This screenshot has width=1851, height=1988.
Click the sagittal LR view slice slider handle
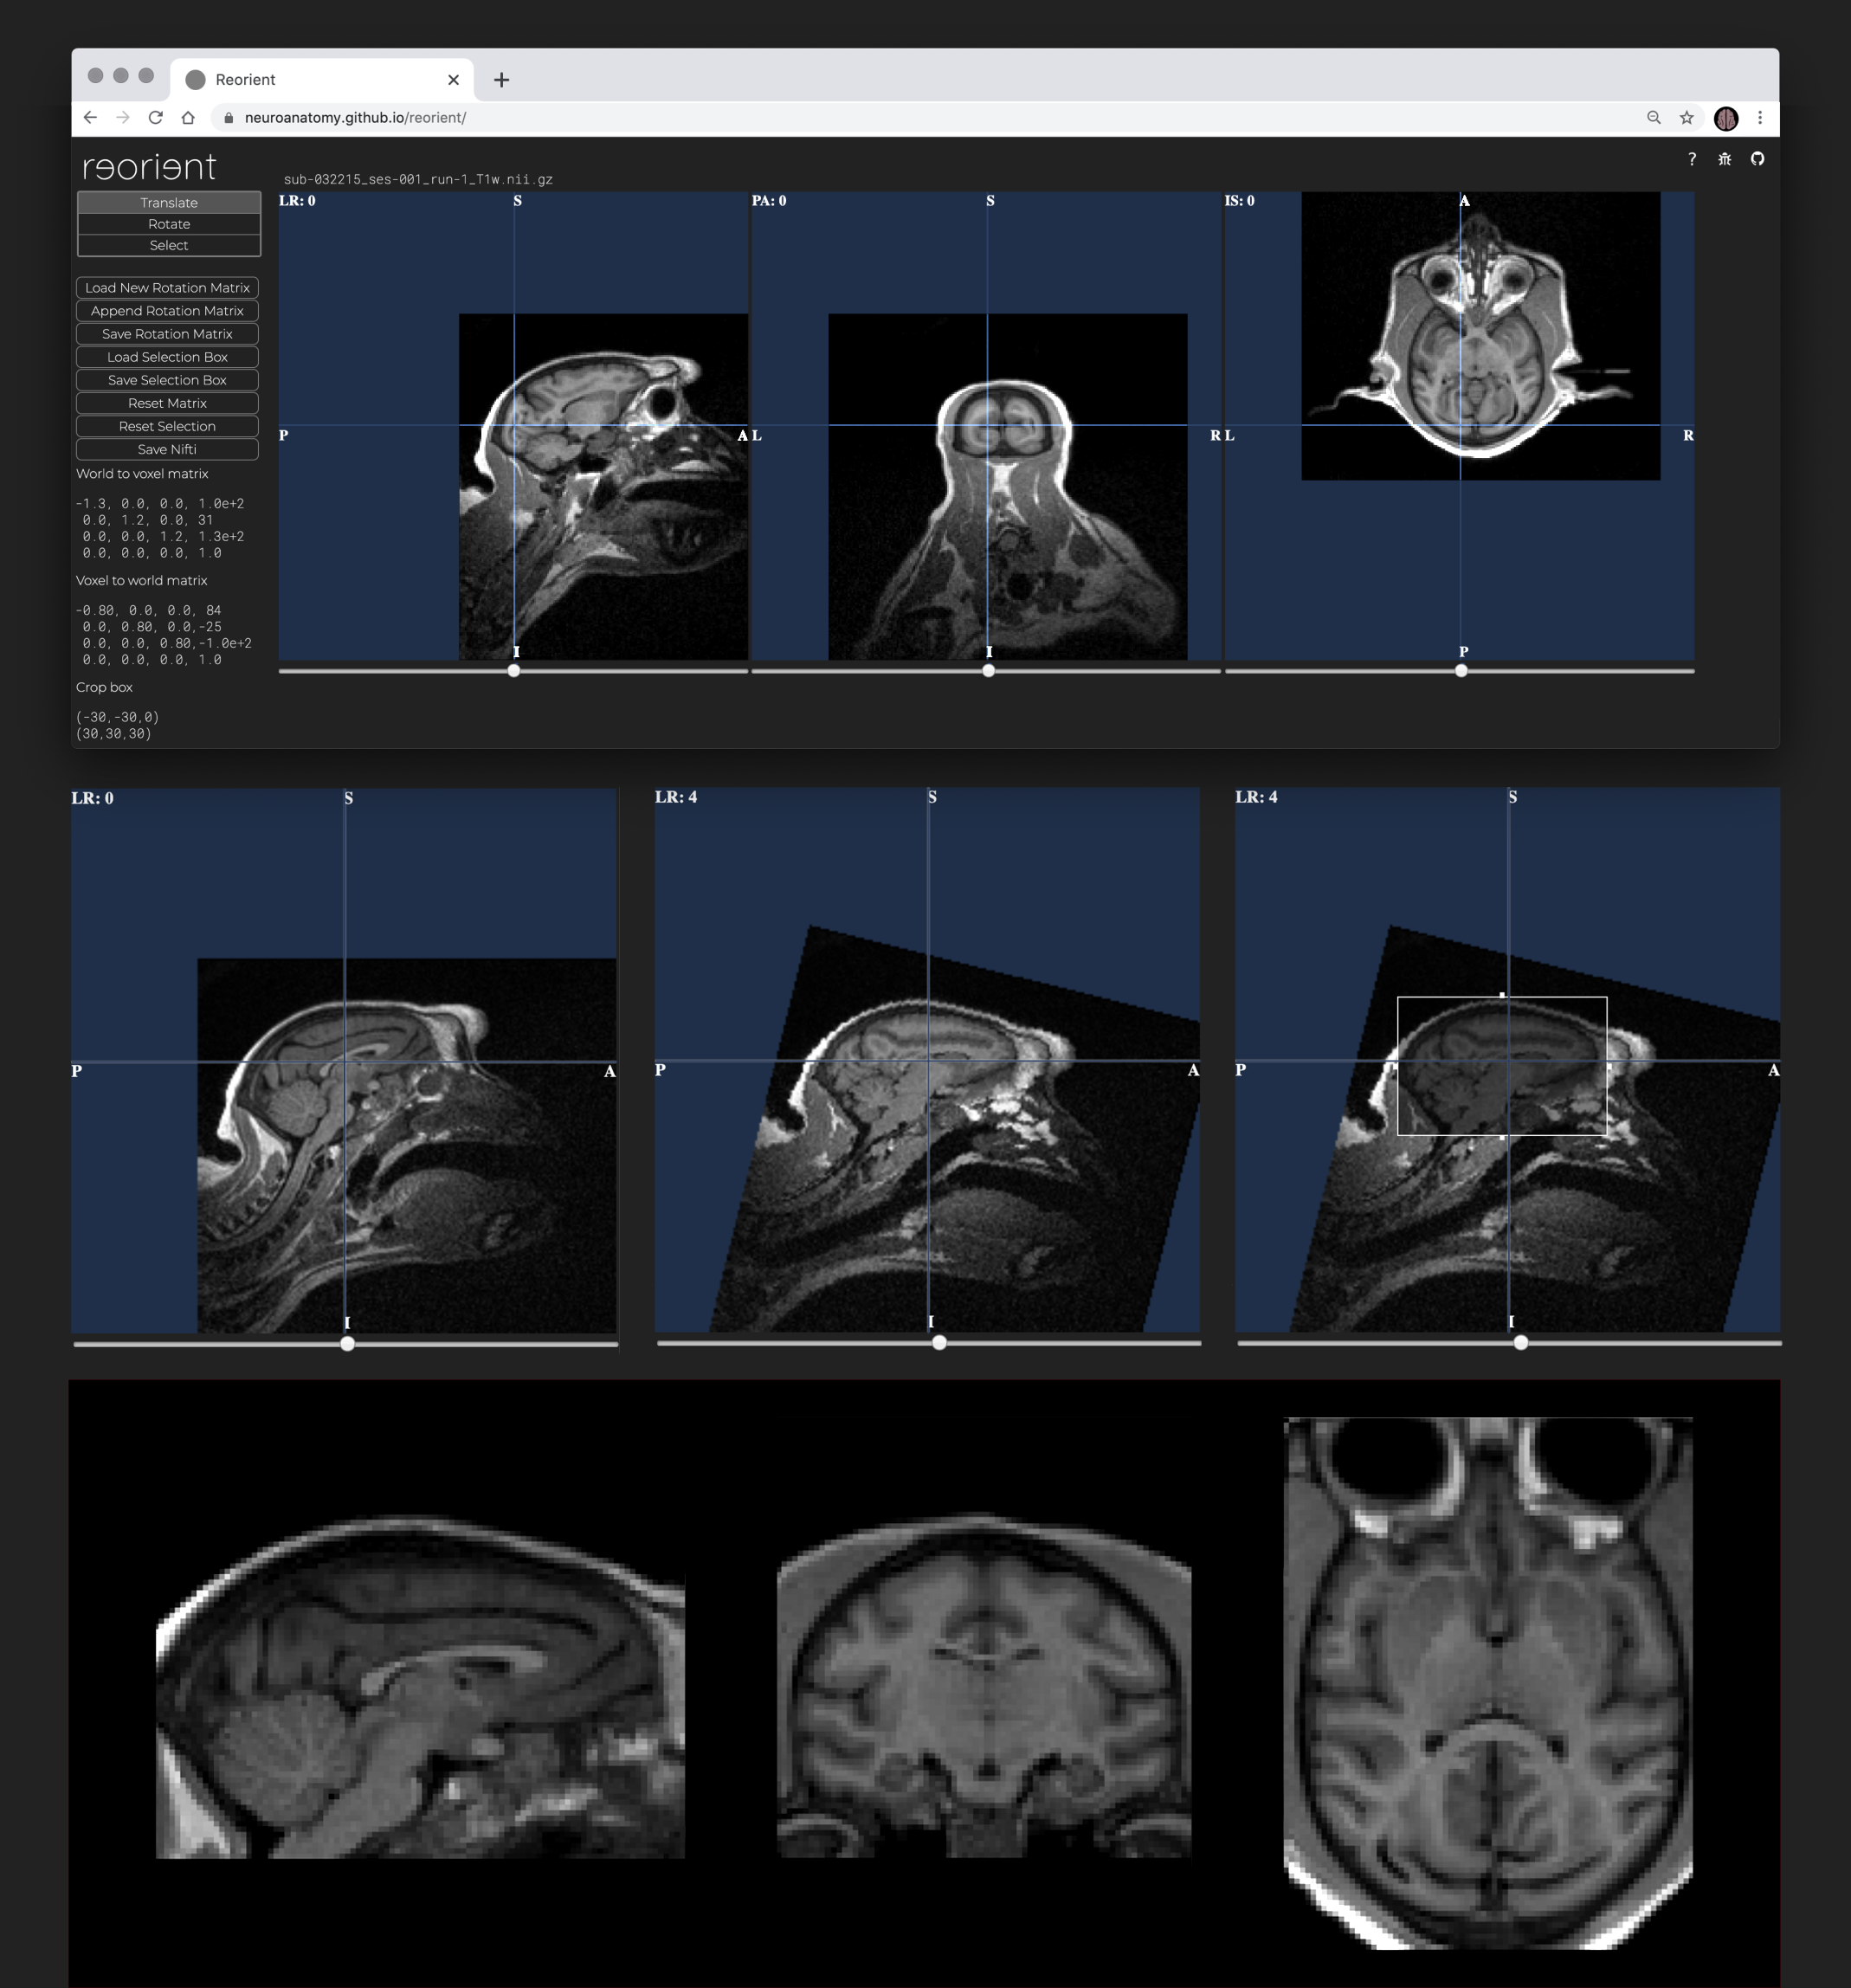(x=513, y=671)
